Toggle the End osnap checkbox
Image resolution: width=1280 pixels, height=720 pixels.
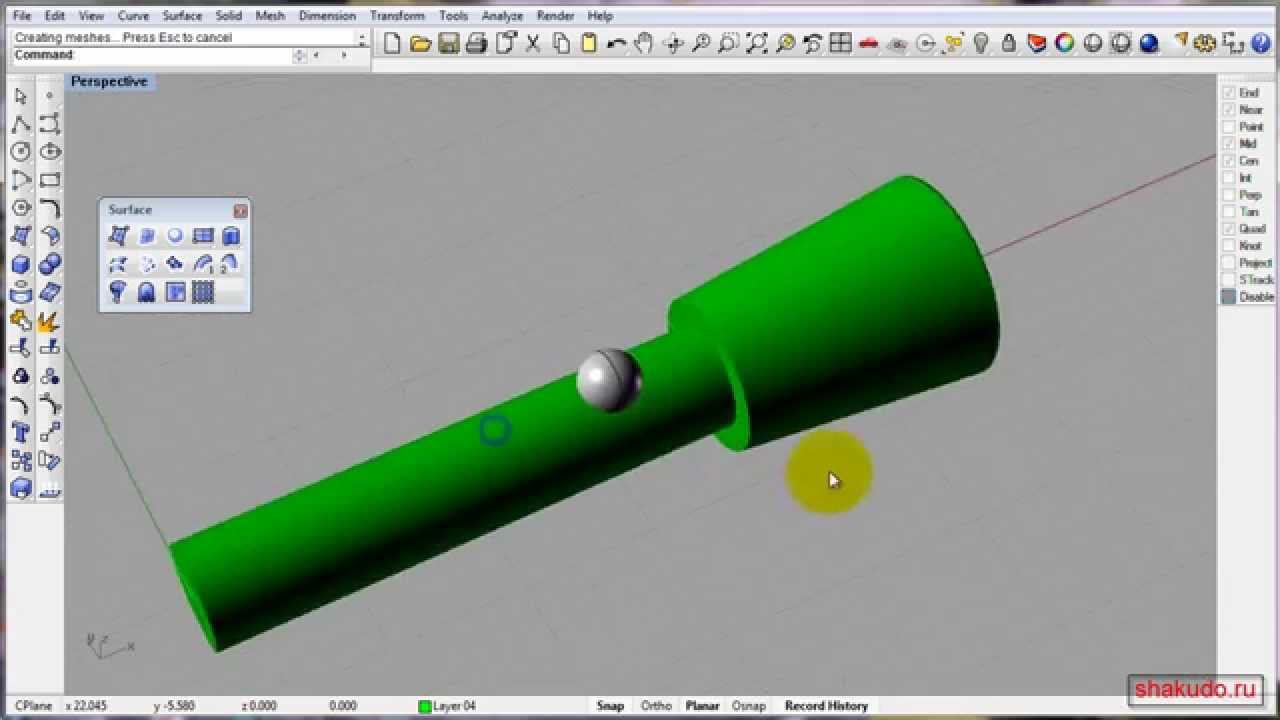pyautogui.click(x=1229, y=93)
